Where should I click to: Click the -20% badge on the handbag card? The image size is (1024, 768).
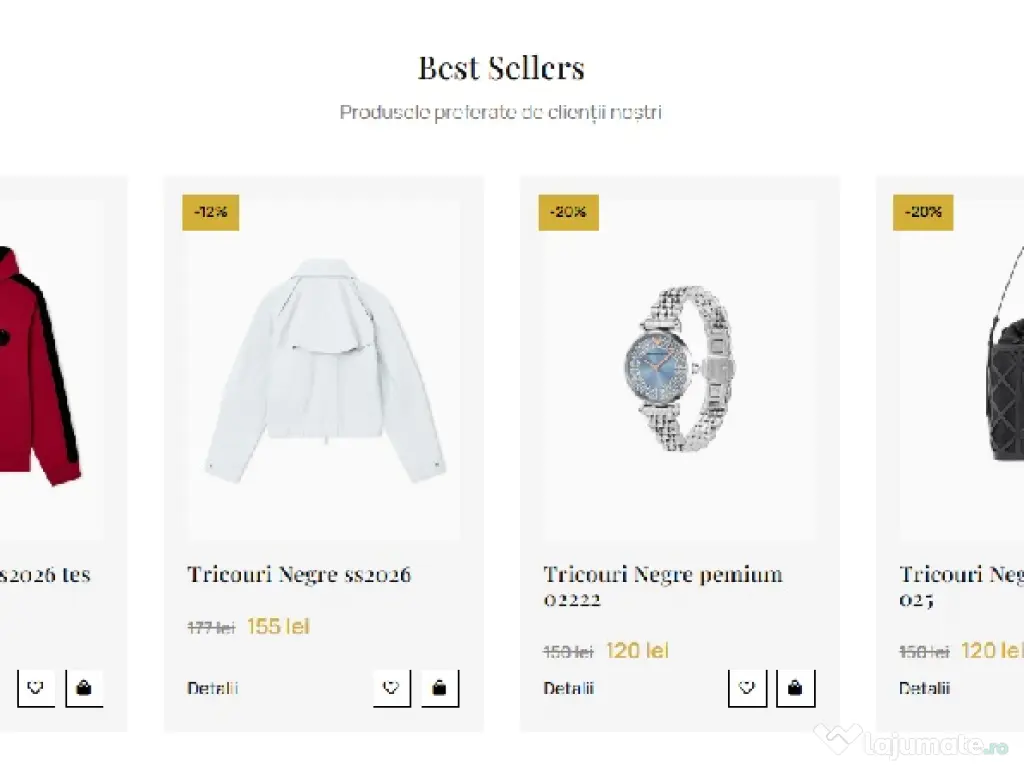click(922, 212)
